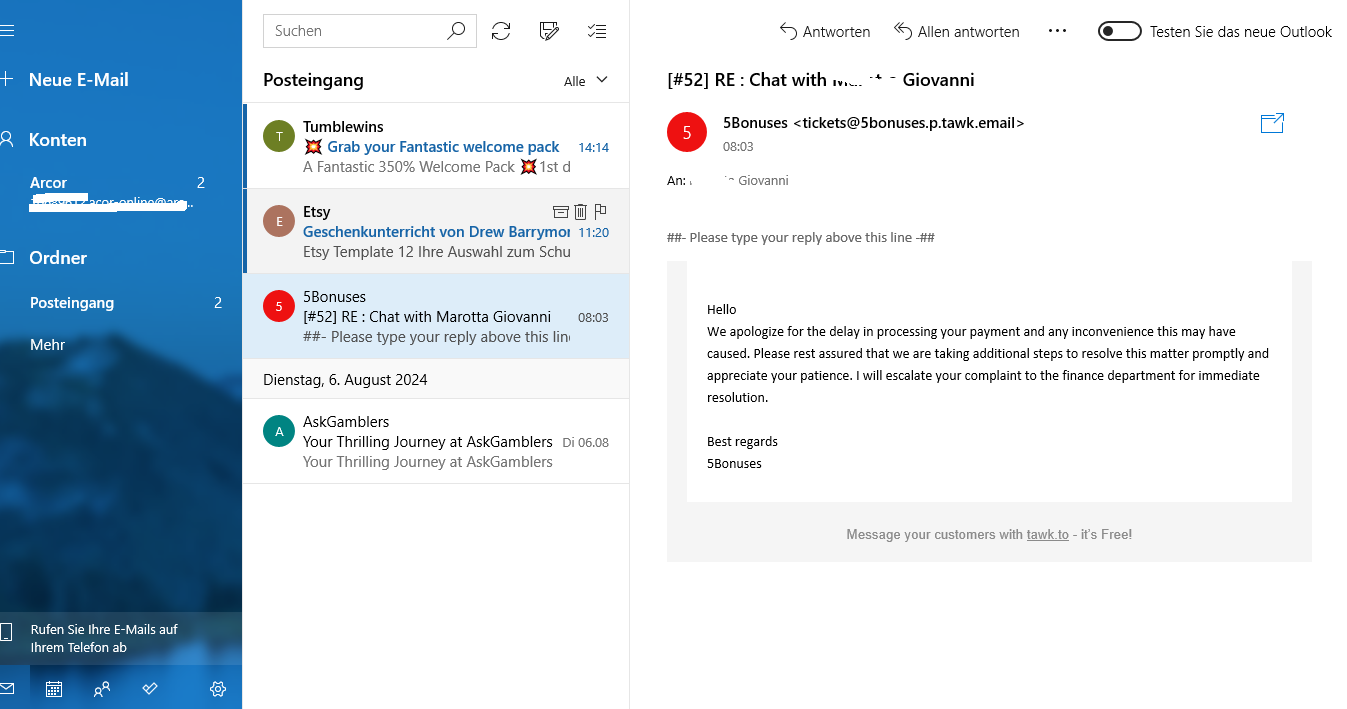Screen dimensions: 1347x709
Task: Open the tawk.to link
Action: click(1047, 534)
